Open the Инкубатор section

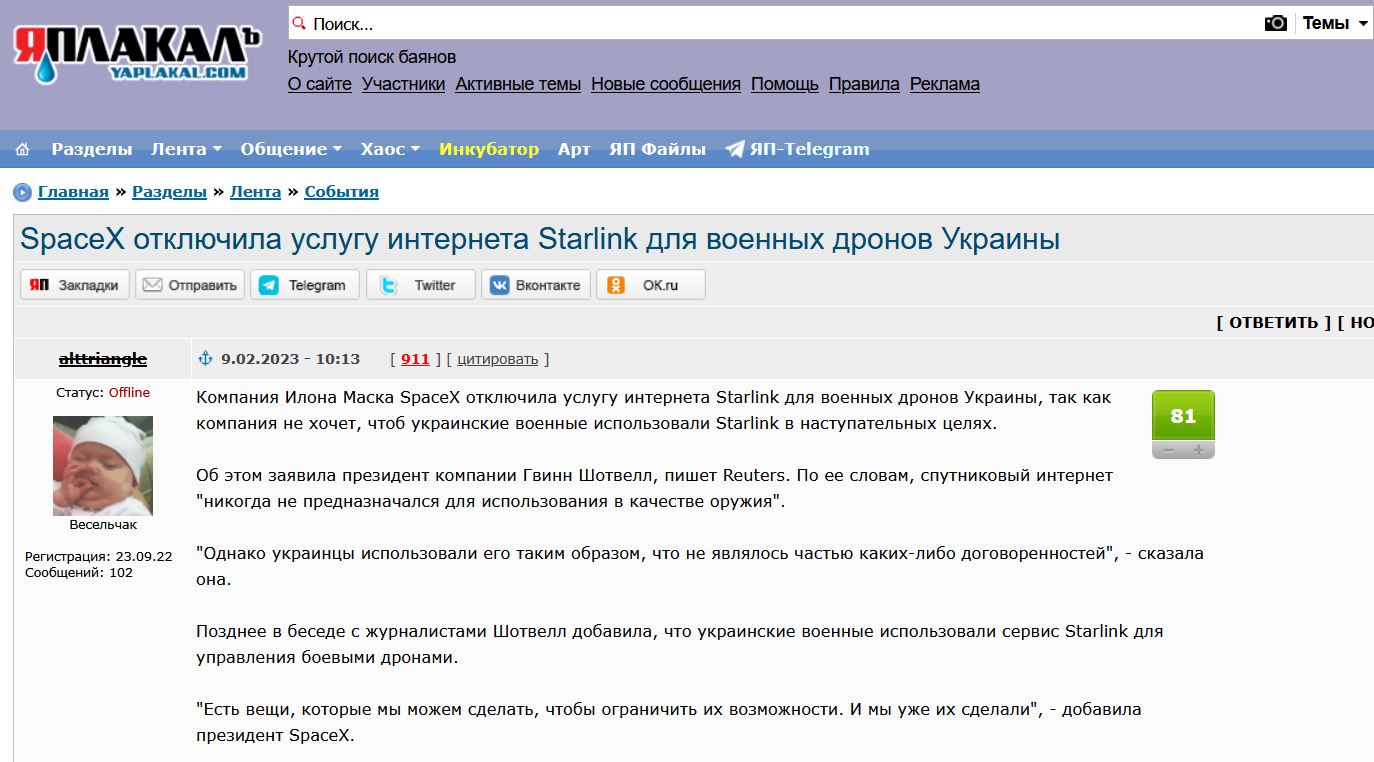point(489,149)
